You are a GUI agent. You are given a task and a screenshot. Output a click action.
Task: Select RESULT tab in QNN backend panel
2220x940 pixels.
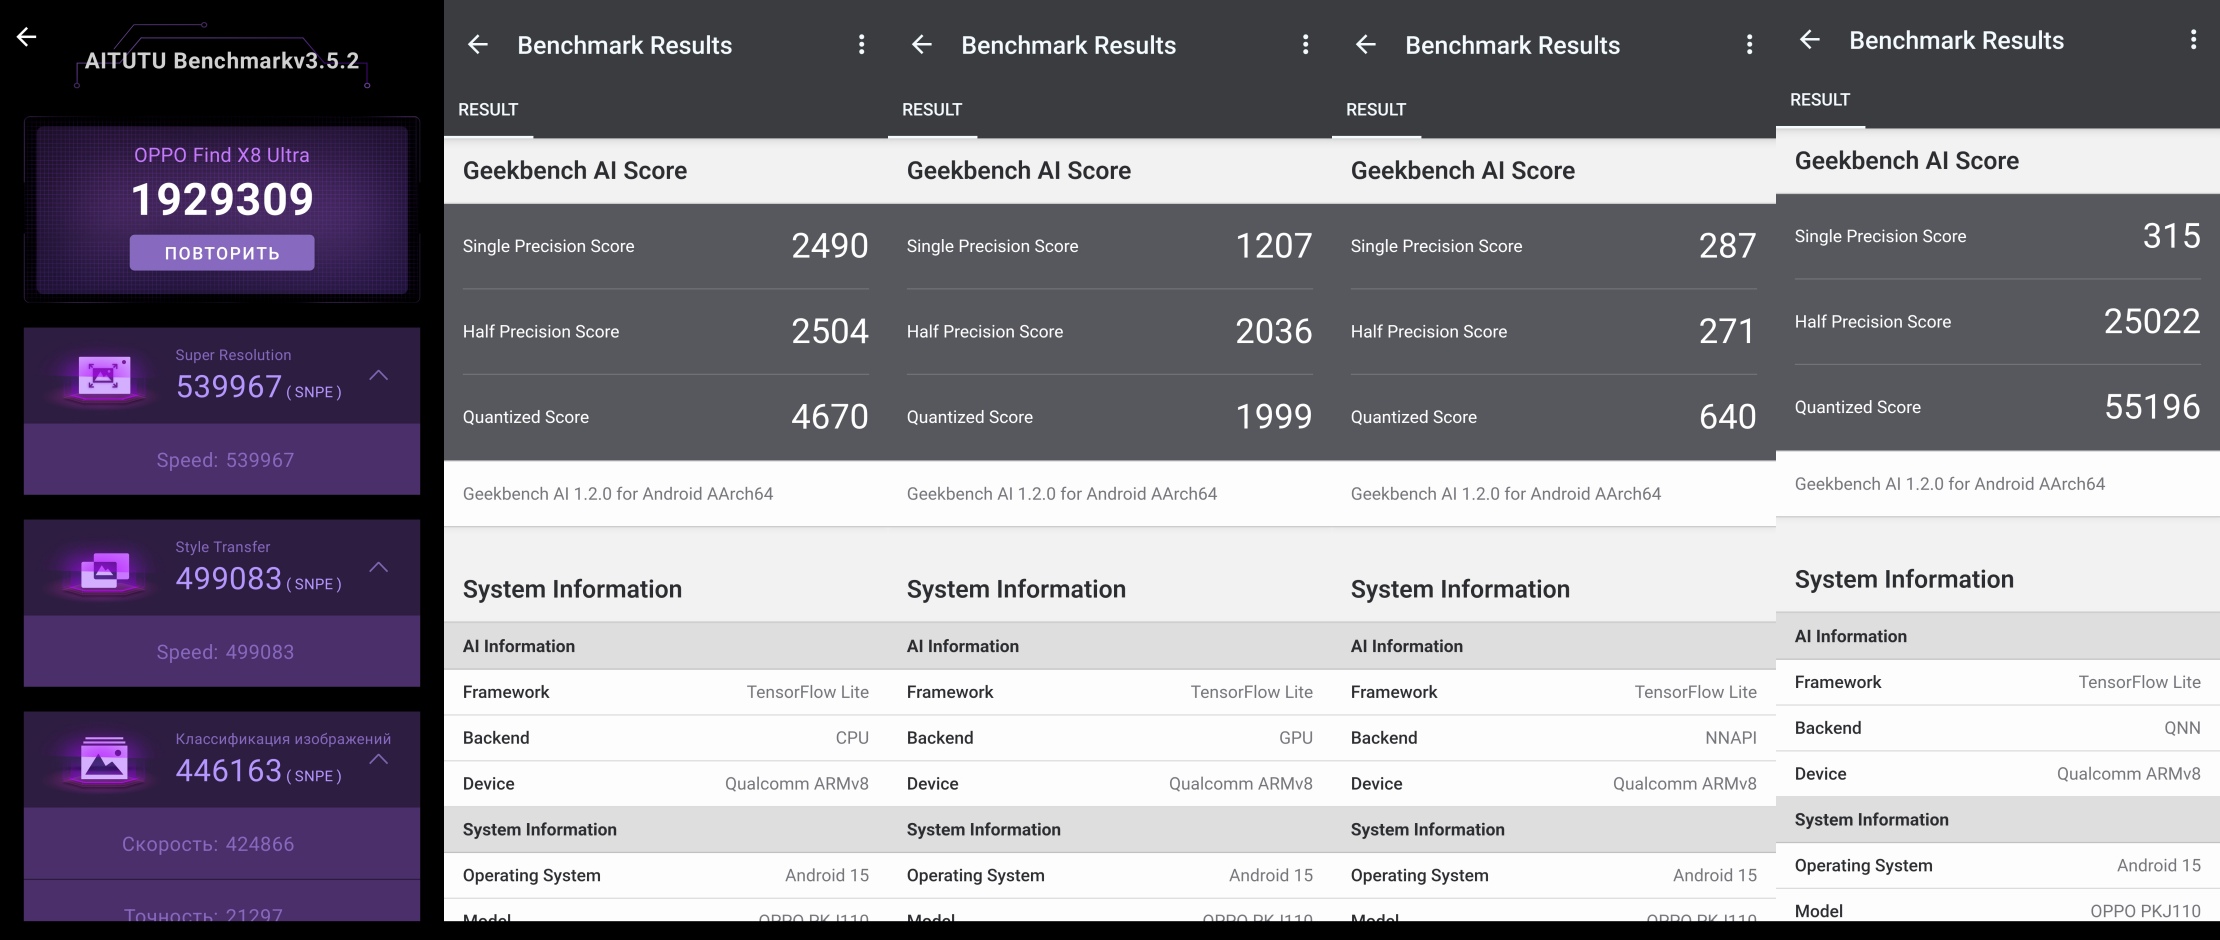pos(1820,100)
